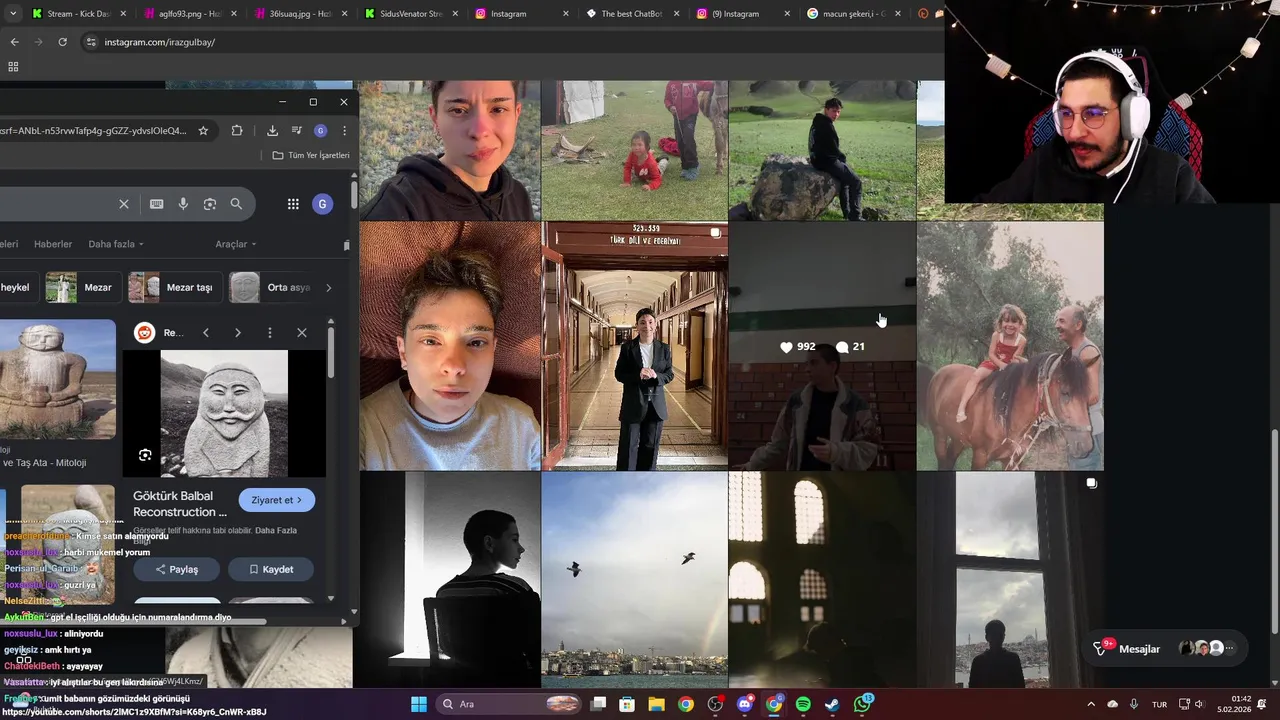Click the Lens icon on Balbal preview image
This screenshot has width=1280, height=720.
click(x=145, y=455)
